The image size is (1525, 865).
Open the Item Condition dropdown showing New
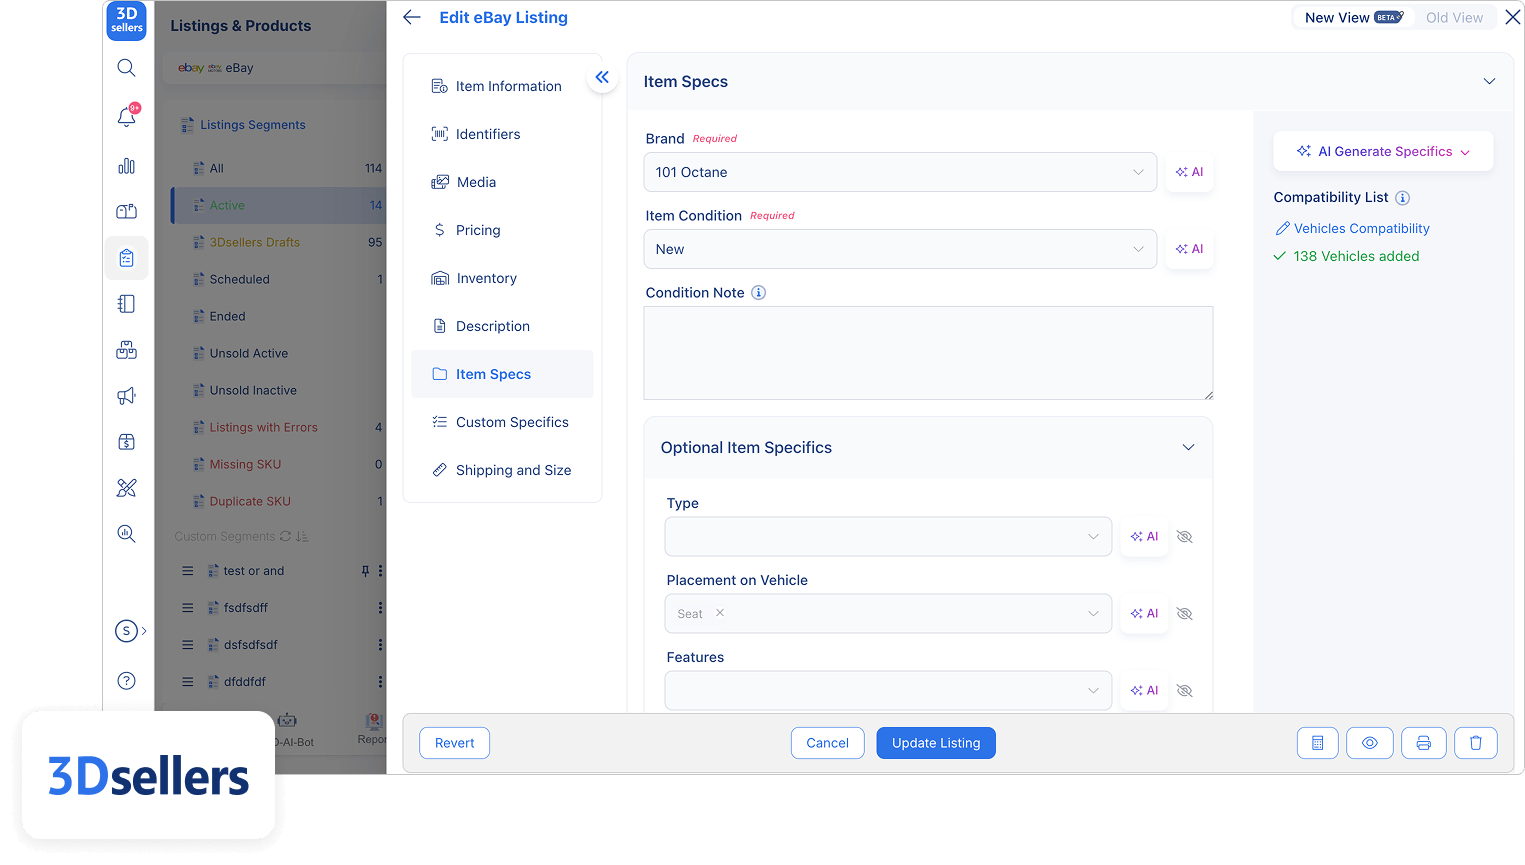pyautogui.click(x=900, y=249)
